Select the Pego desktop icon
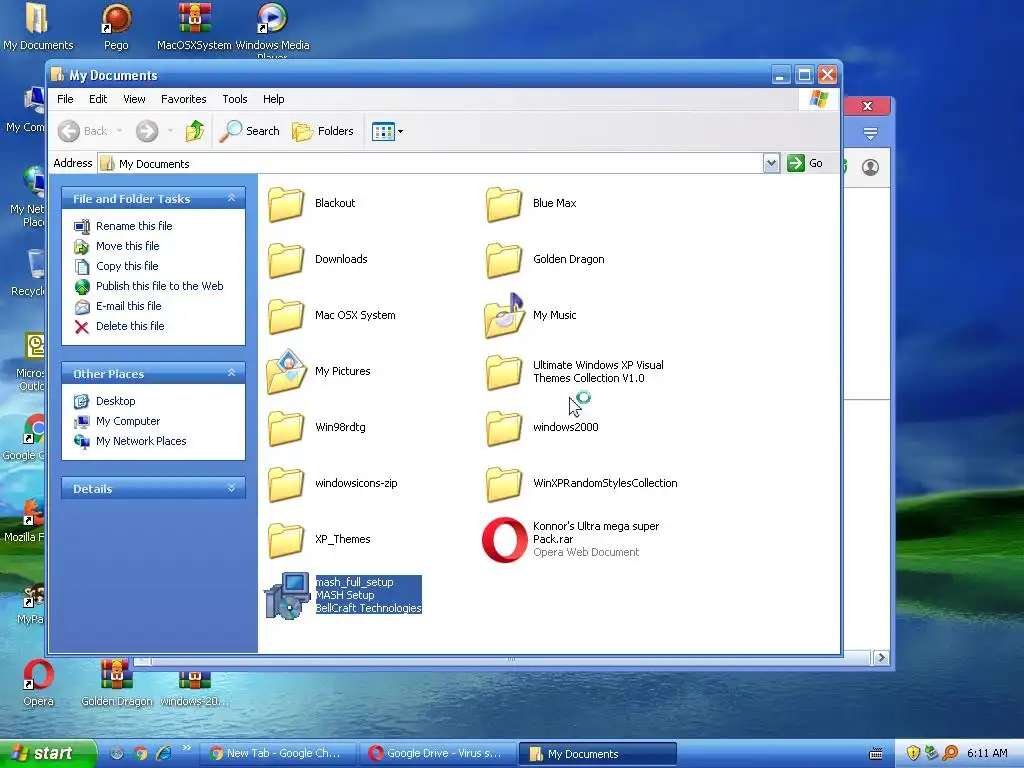Screen dimensions: 1024x768 pyautogui.click(x=116, y=27)
